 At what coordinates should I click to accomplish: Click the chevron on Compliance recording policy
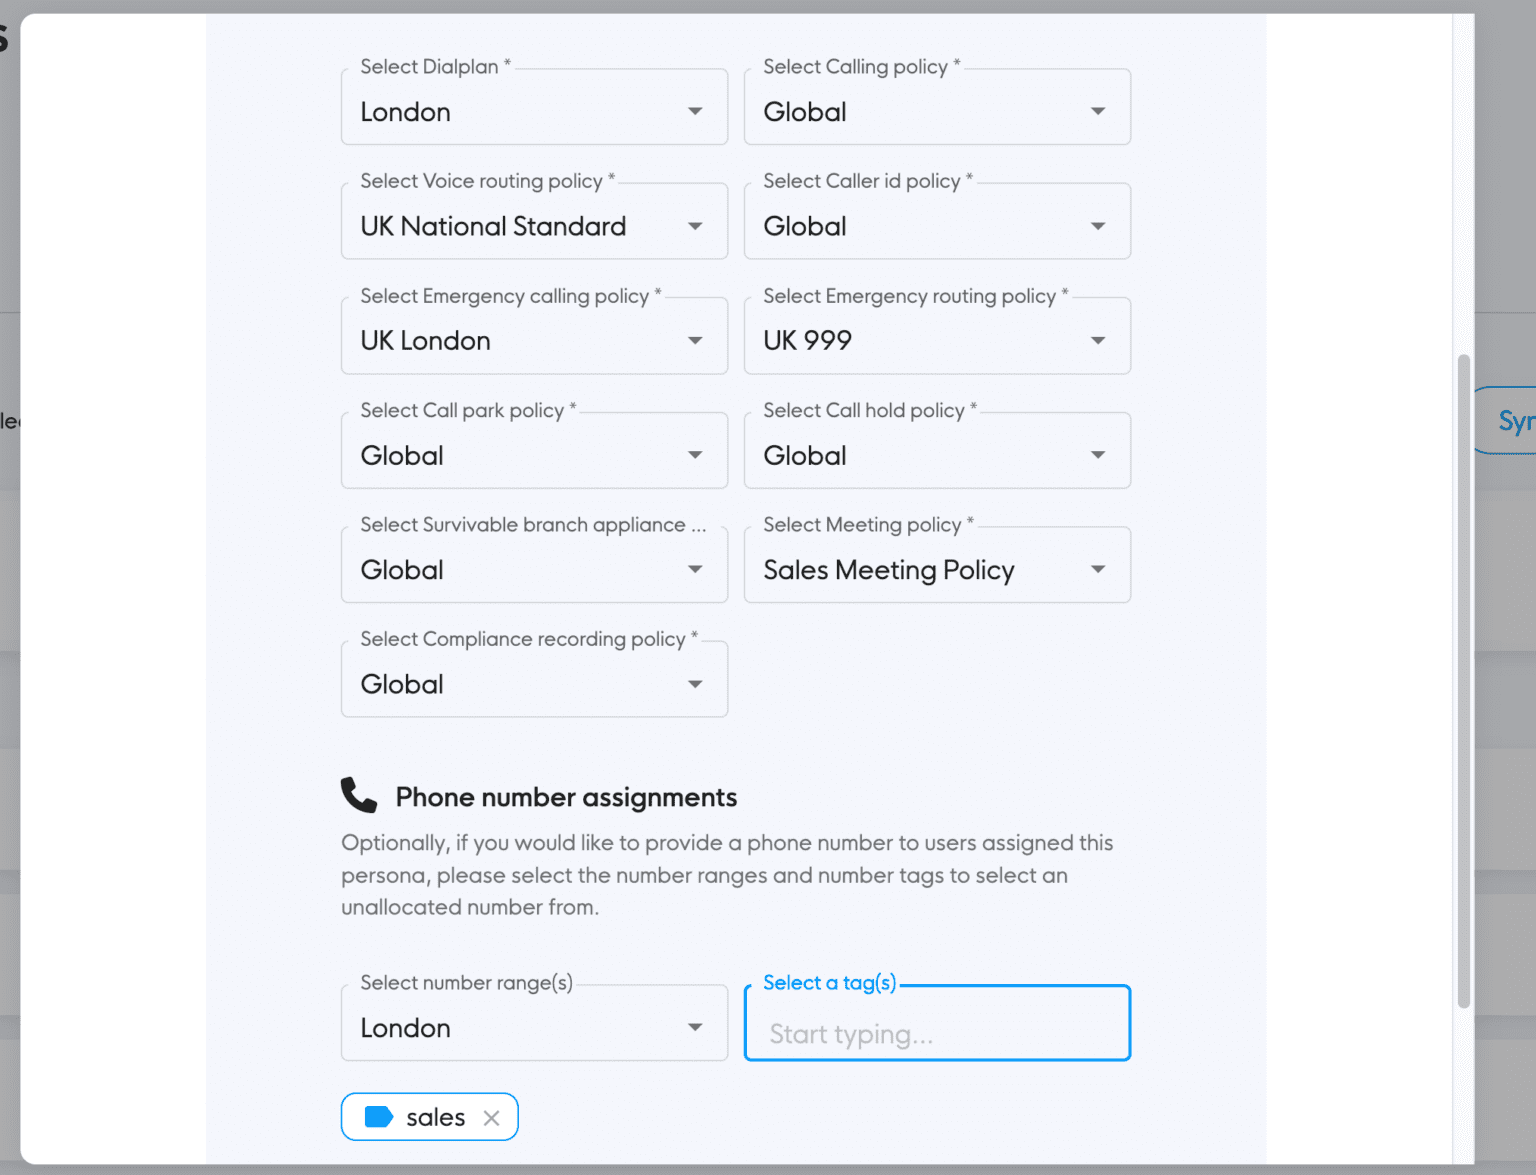695,684
